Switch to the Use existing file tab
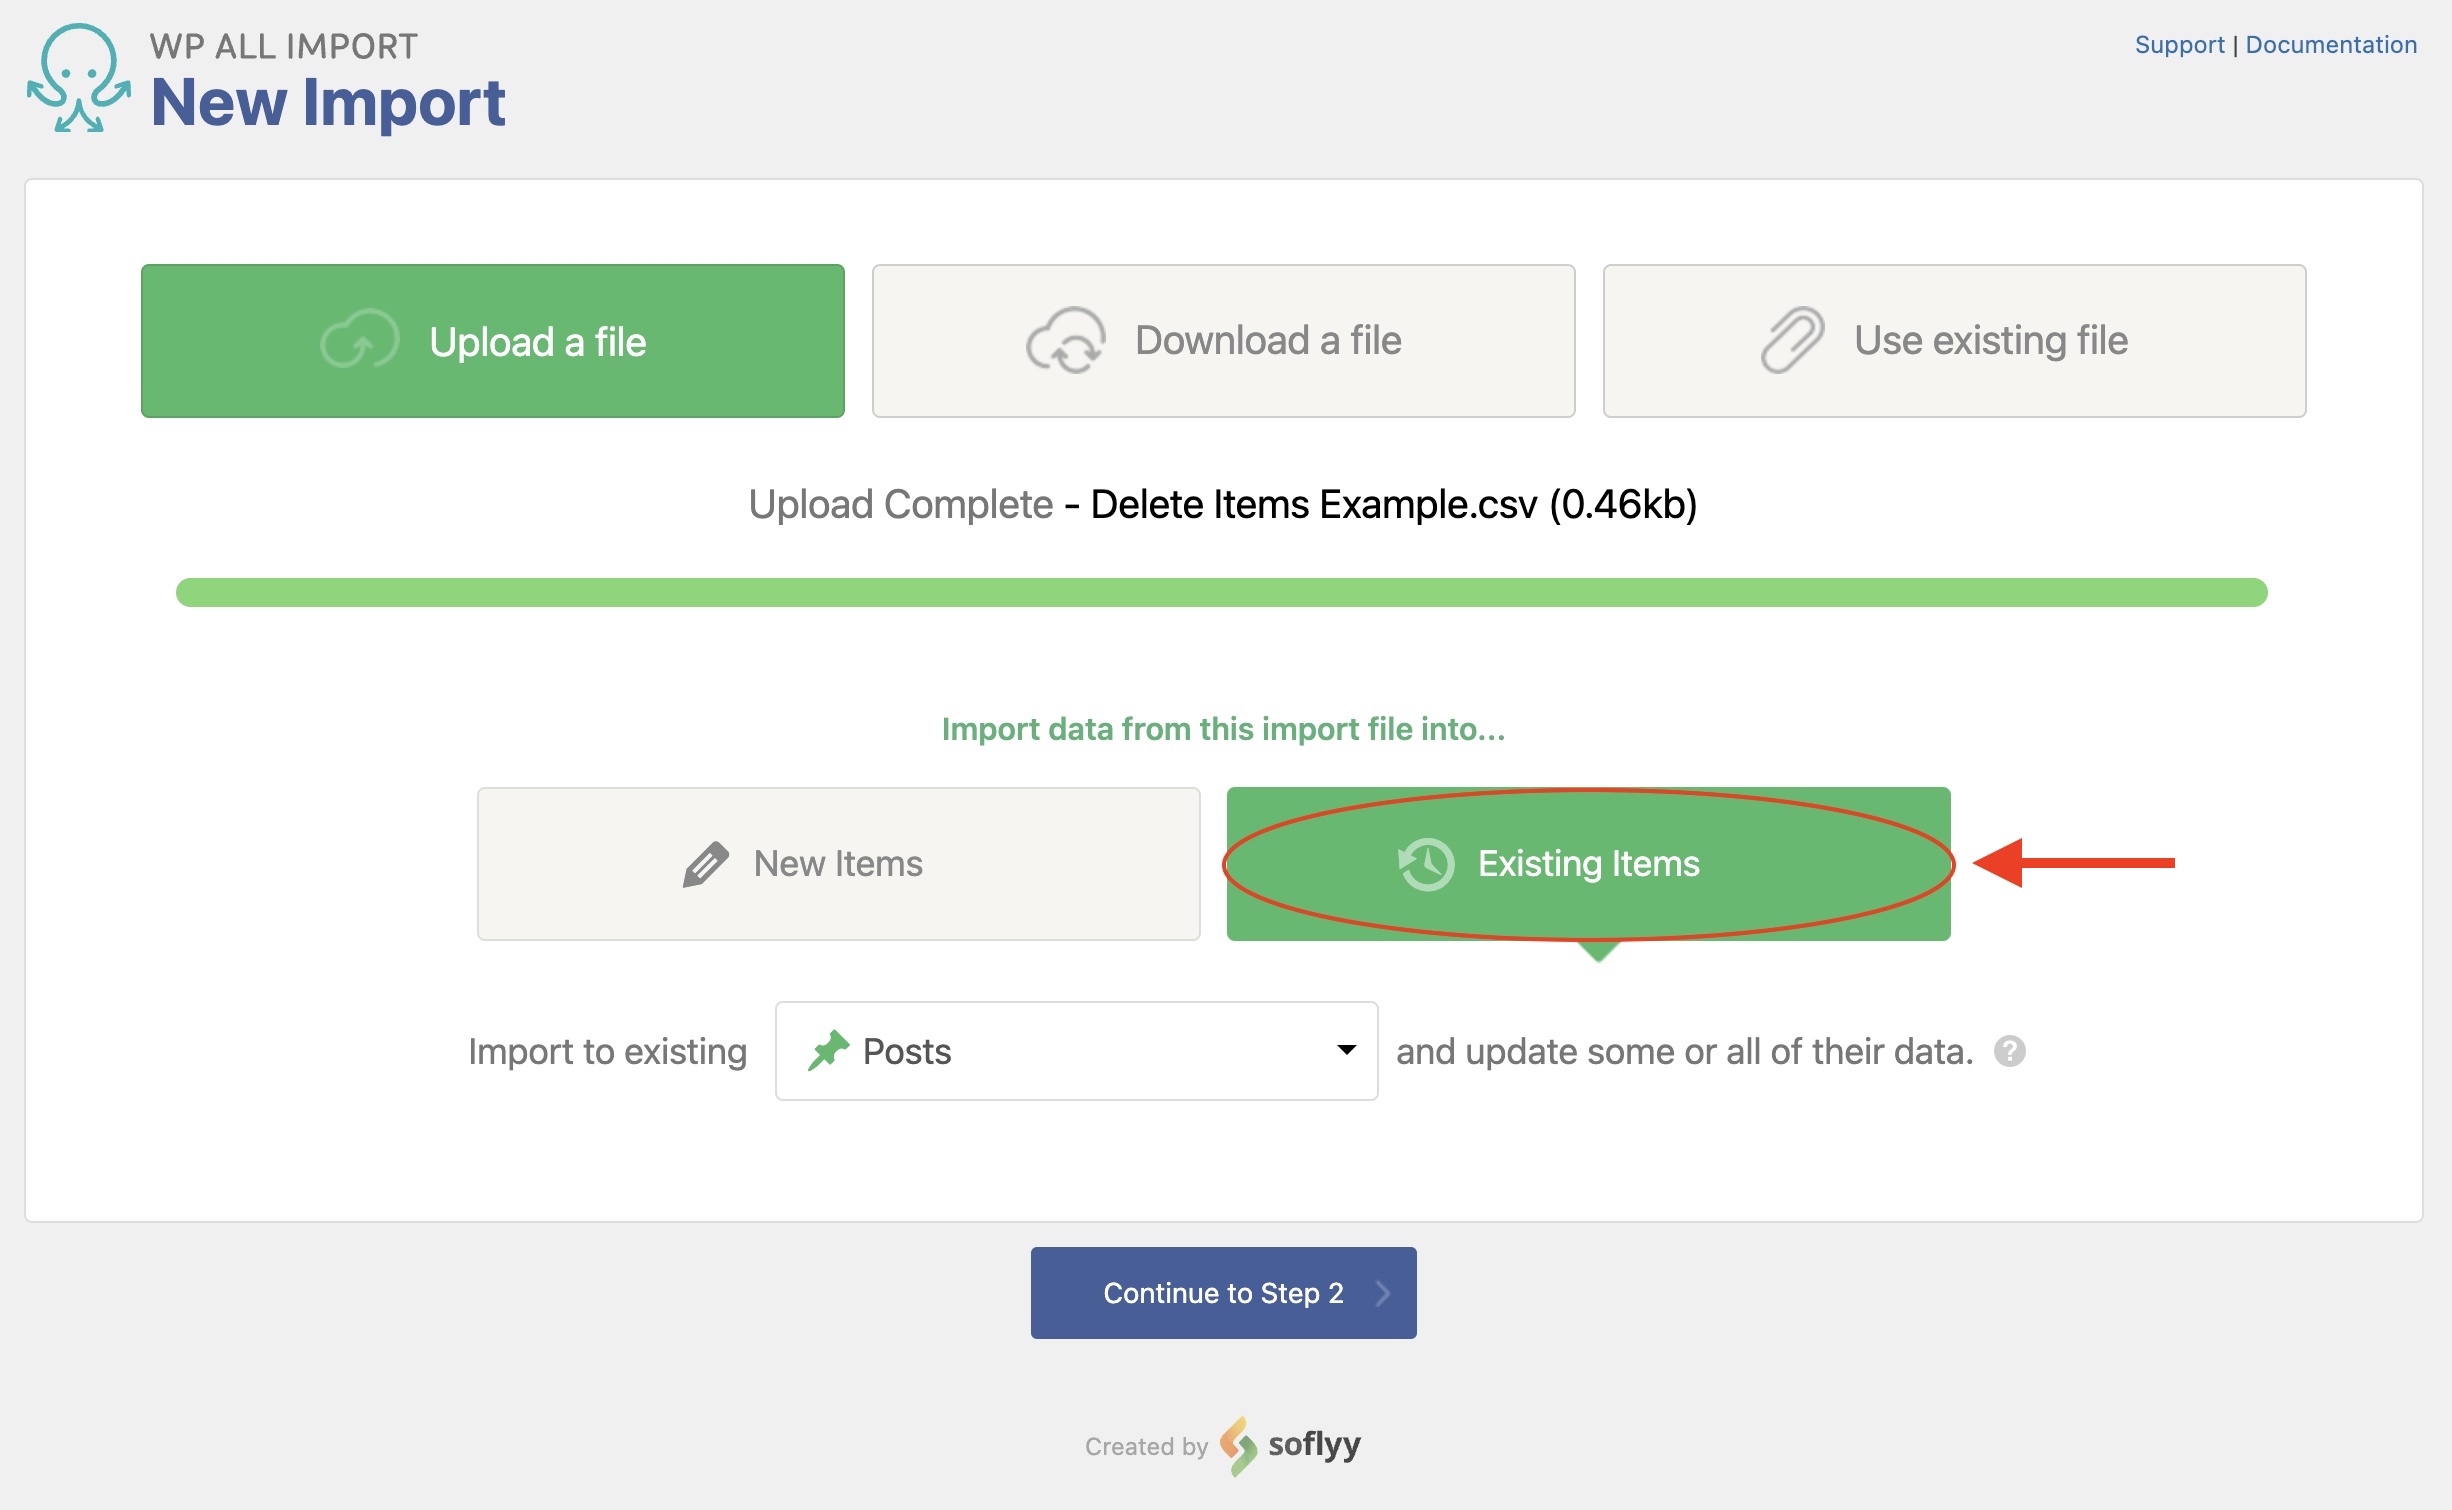This screenshot has width=2452, height=1510. point(1954,341)
